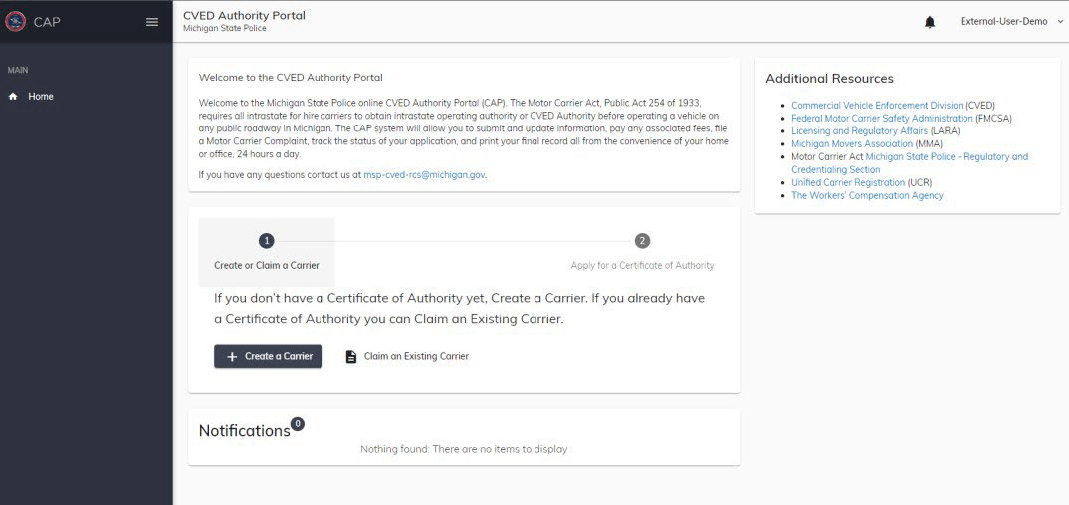Image resolution: width=1069 pixels, height=505 pixels.
Task: Expand the External-User-Demo user dropdown
Action: click(1010, 22)
